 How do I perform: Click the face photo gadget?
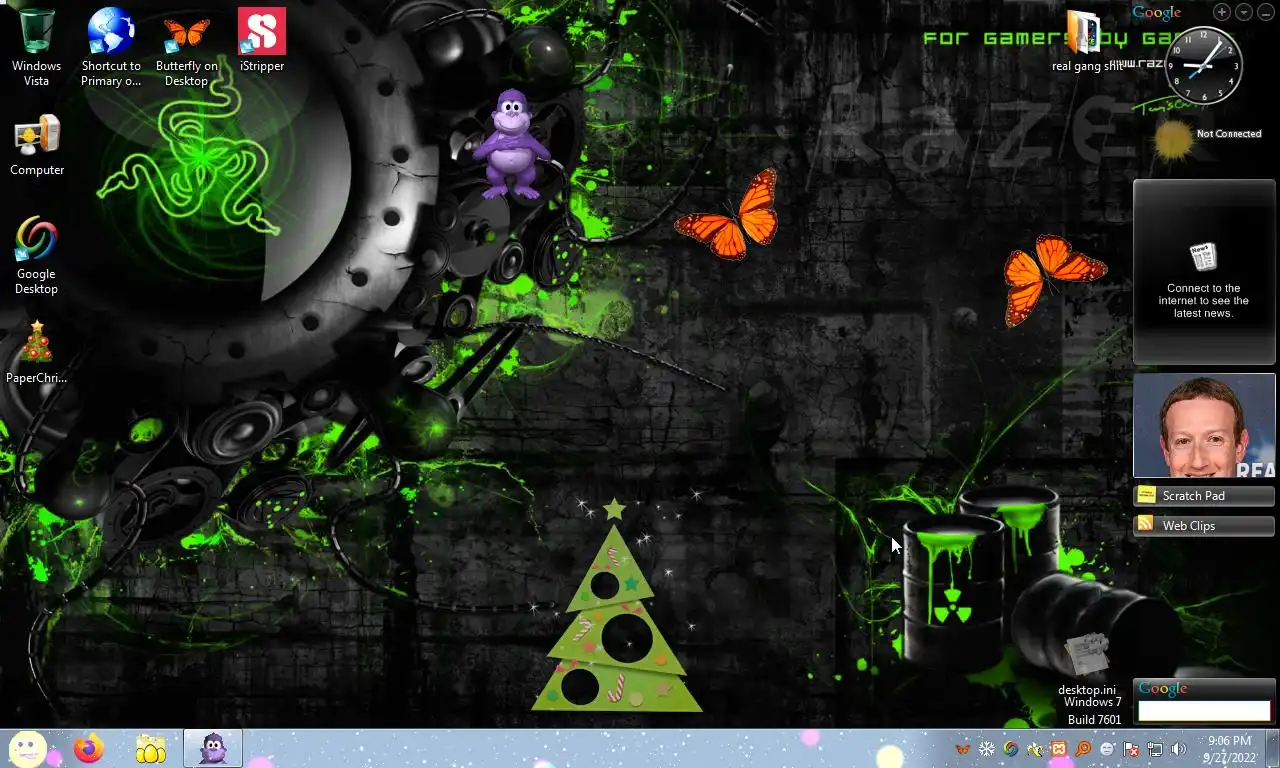point(1204,426)
